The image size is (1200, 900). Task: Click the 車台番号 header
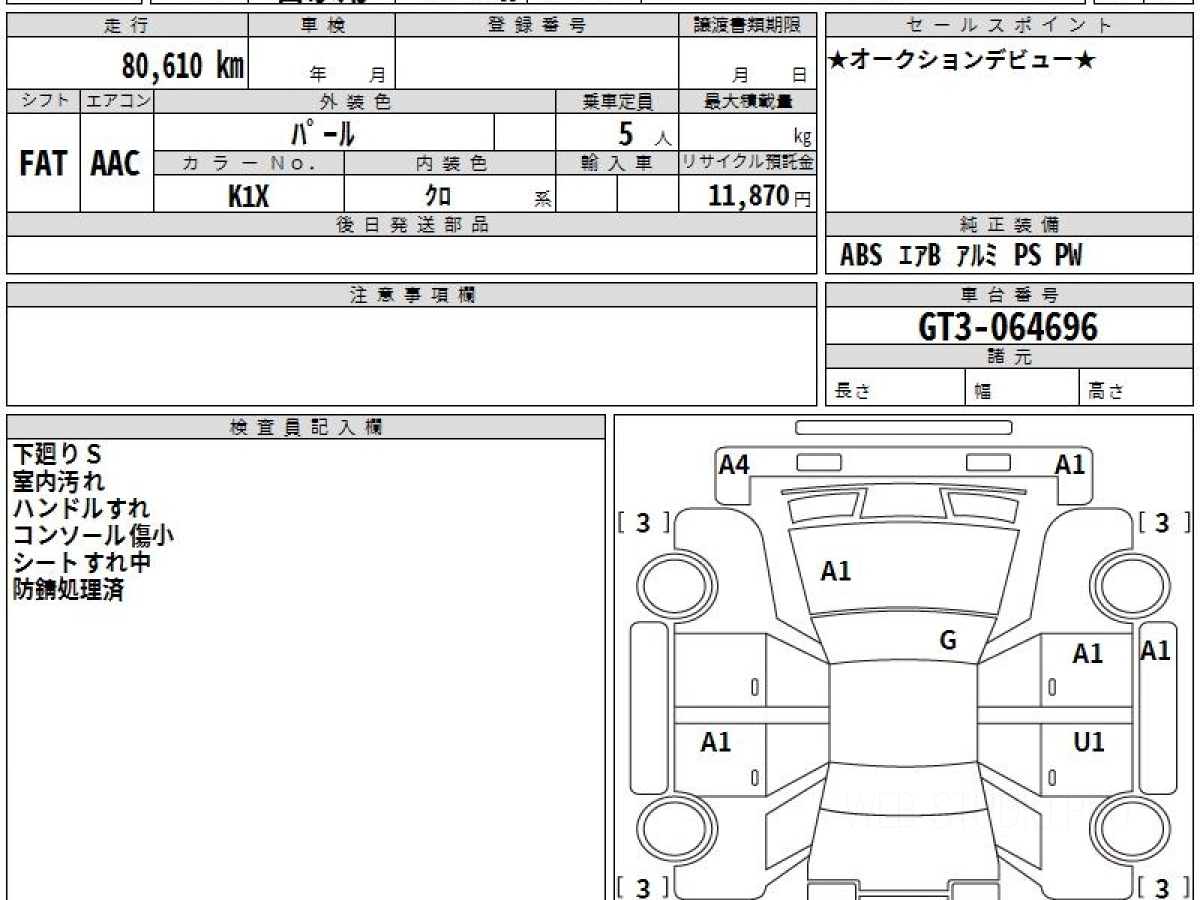1009,295
